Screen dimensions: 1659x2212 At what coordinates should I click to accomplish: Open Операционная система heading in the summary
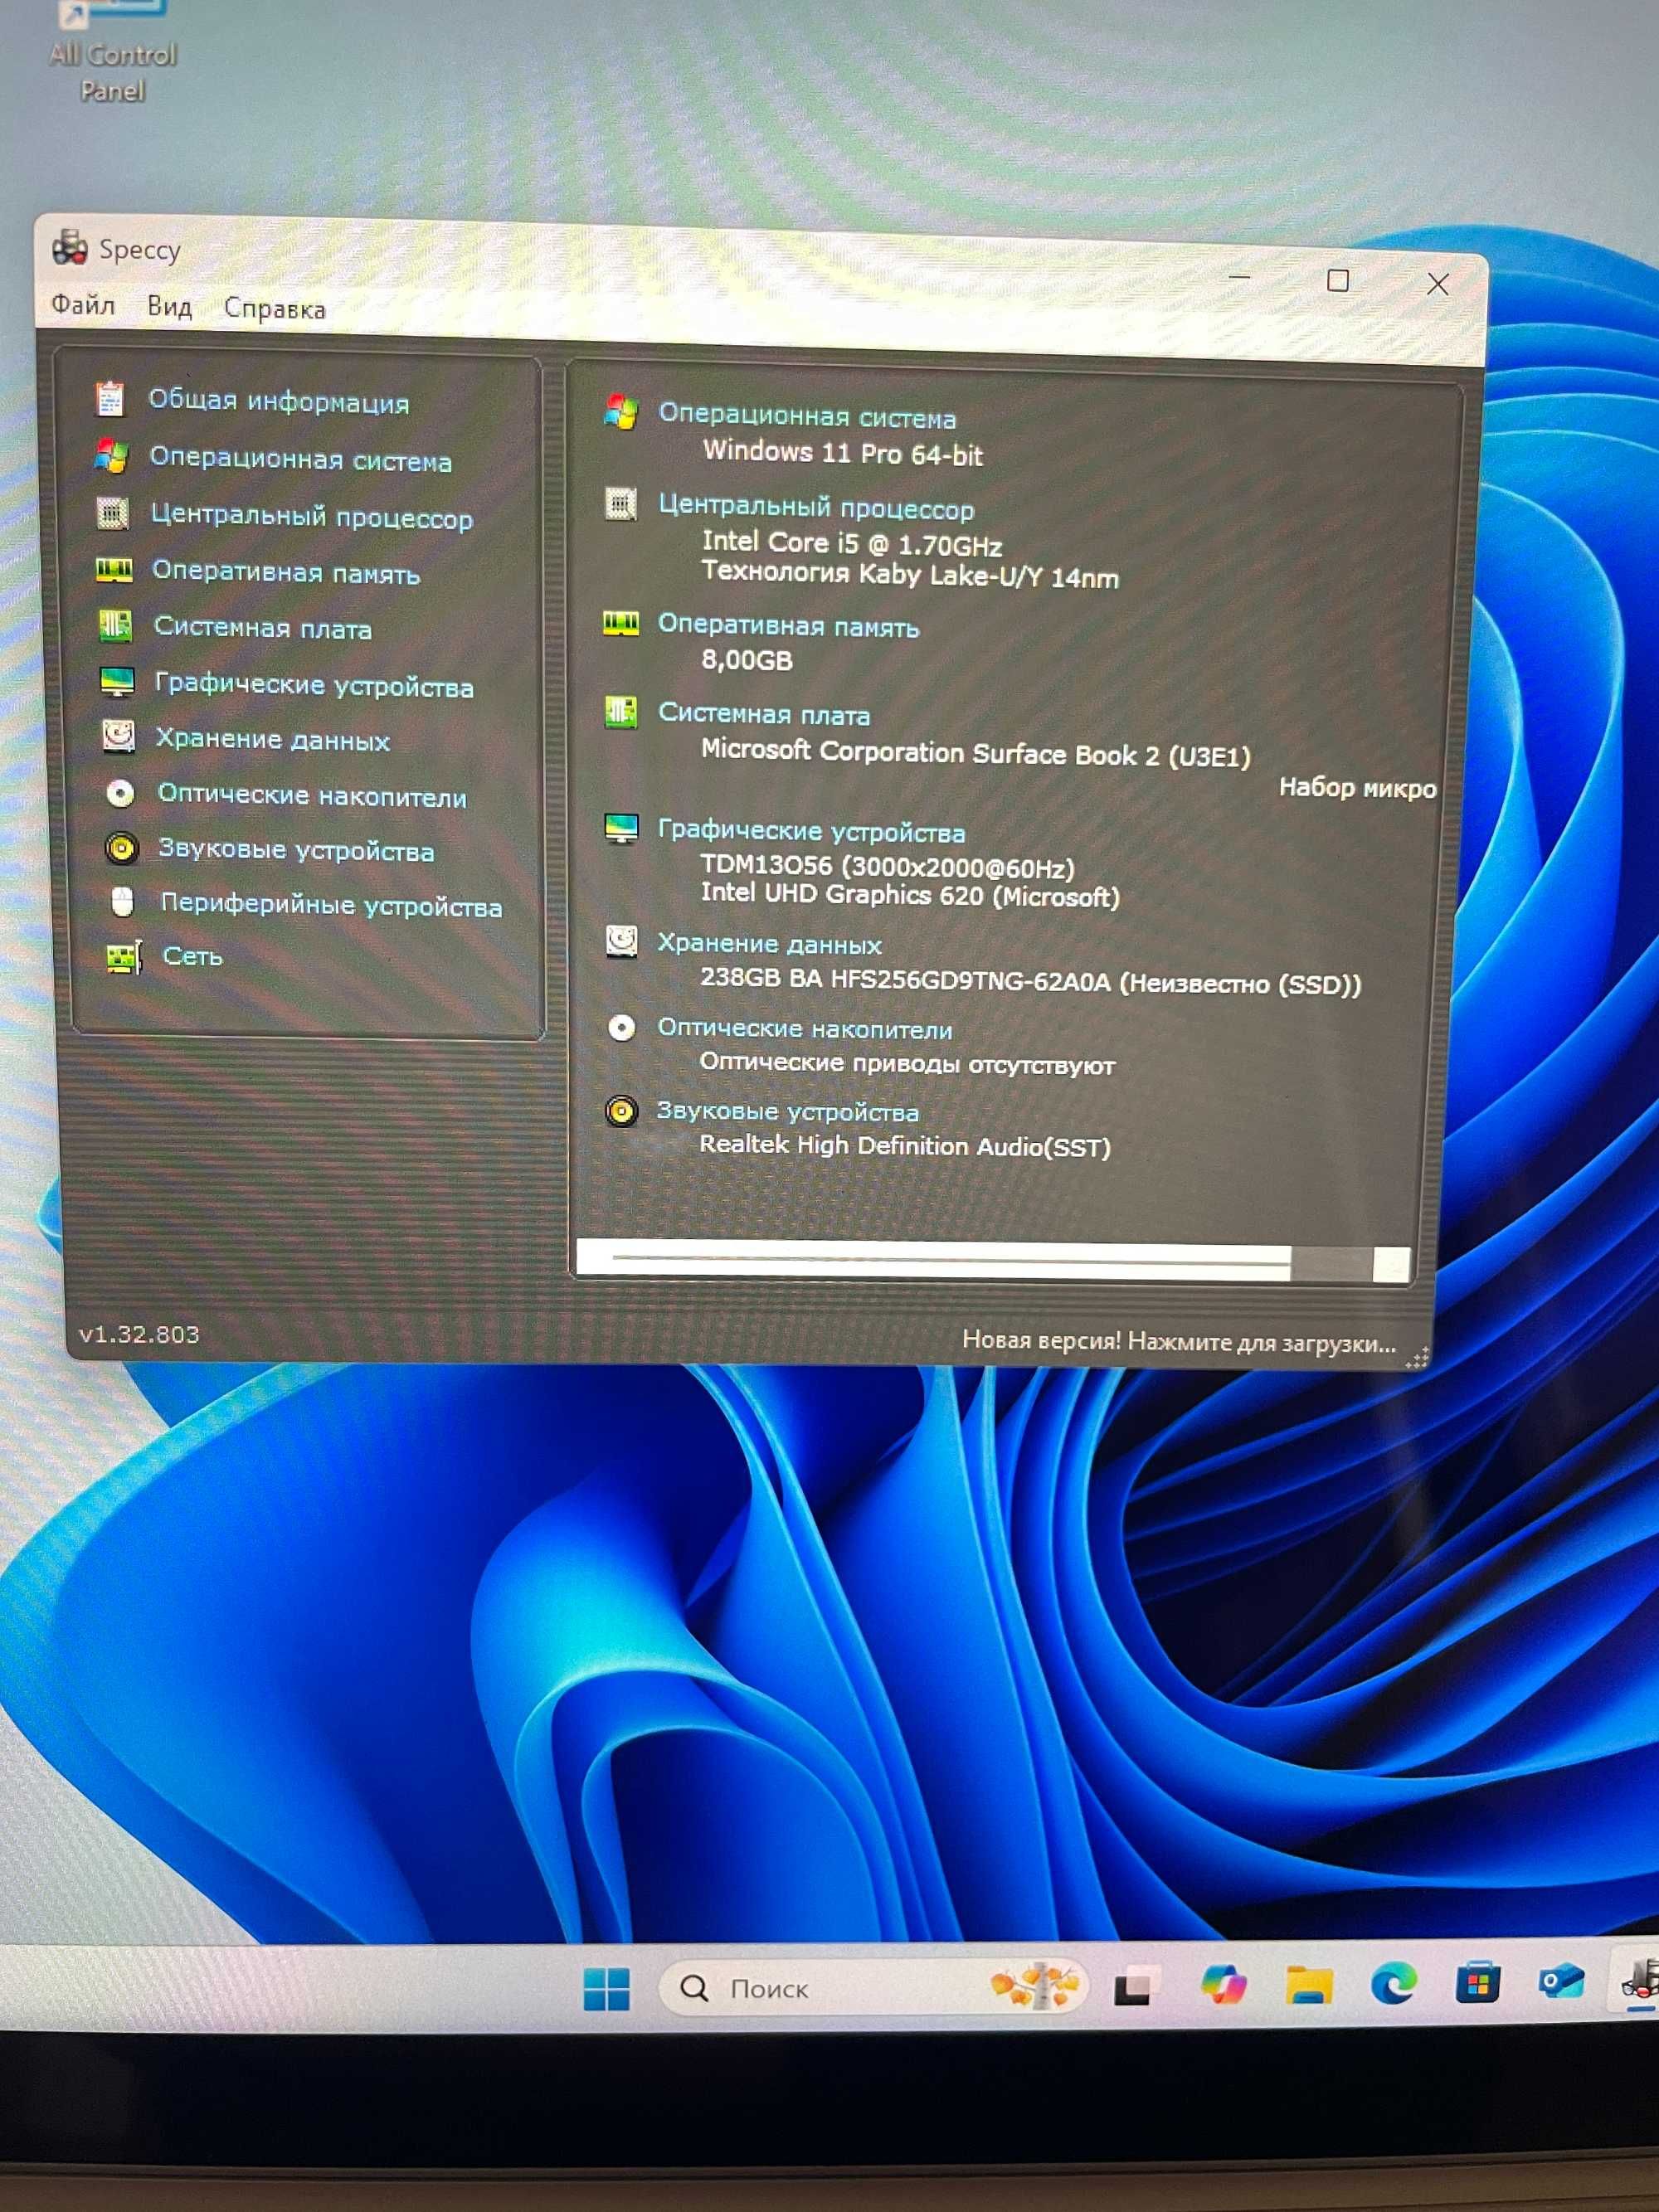[807, 416]
